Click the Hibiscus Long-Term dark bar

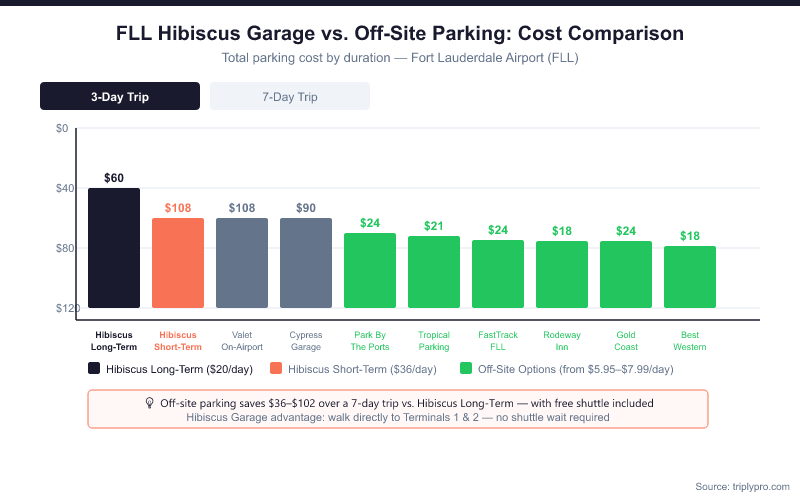tap(114, 248)
